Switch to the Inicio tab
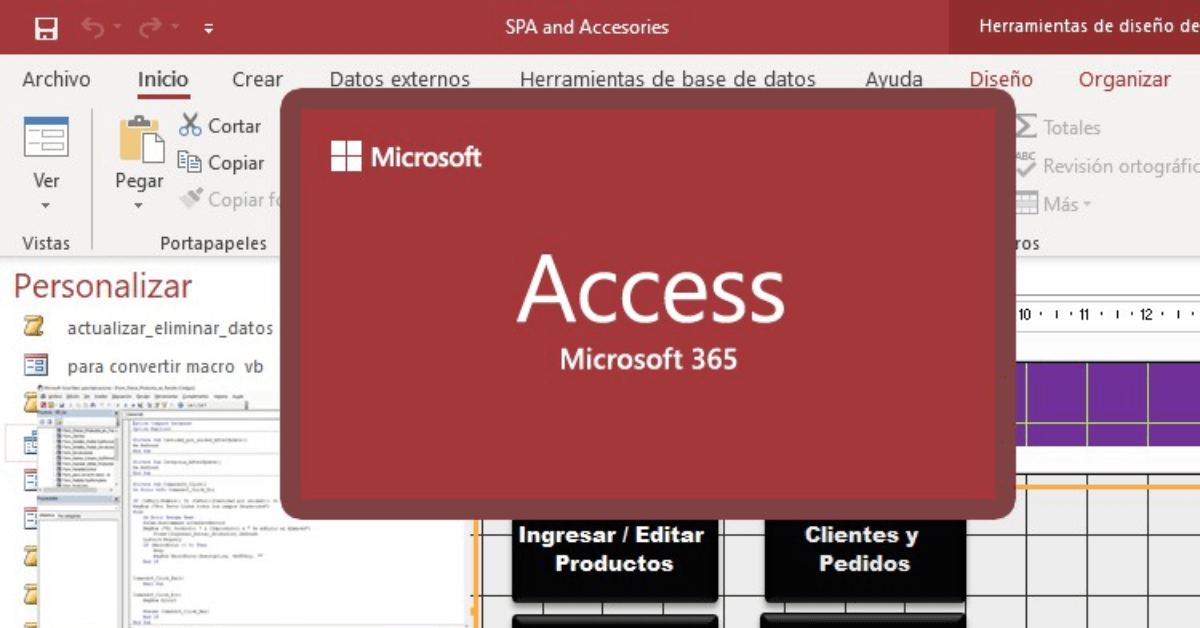 [x=163, y=80]
